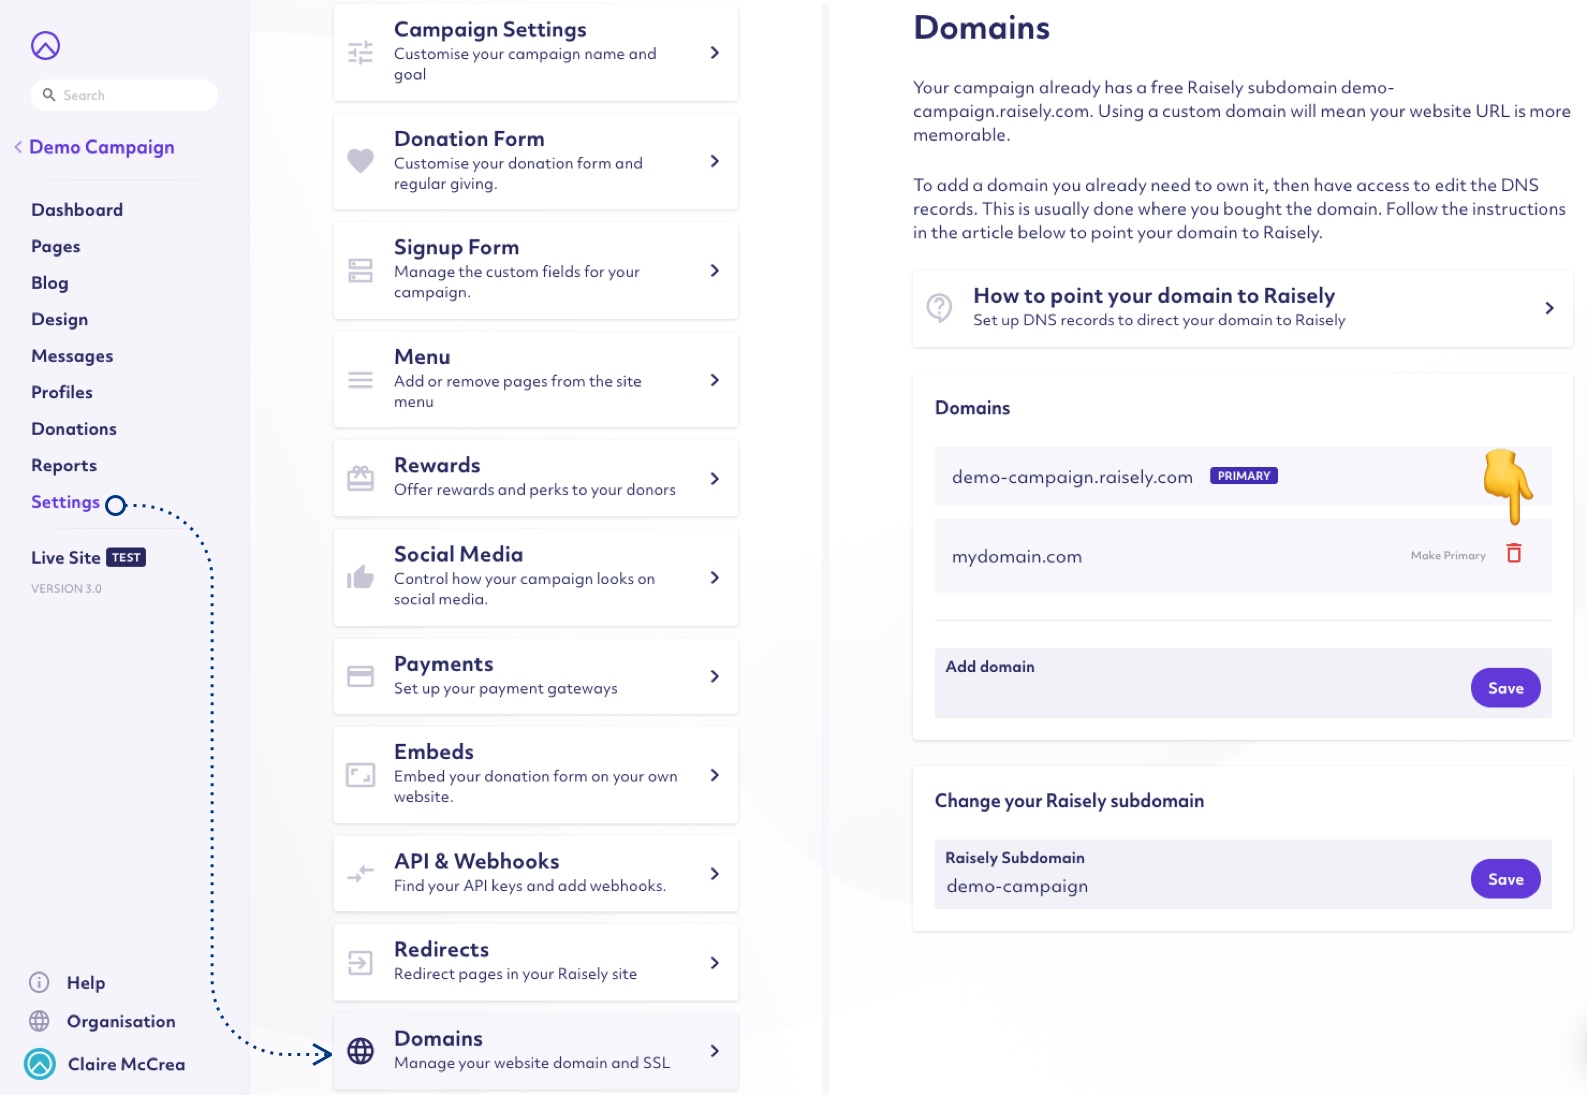Click the Redirects arrow-box icon
Viewport: 1587px width, 1095px height.
tap(360, 962)
